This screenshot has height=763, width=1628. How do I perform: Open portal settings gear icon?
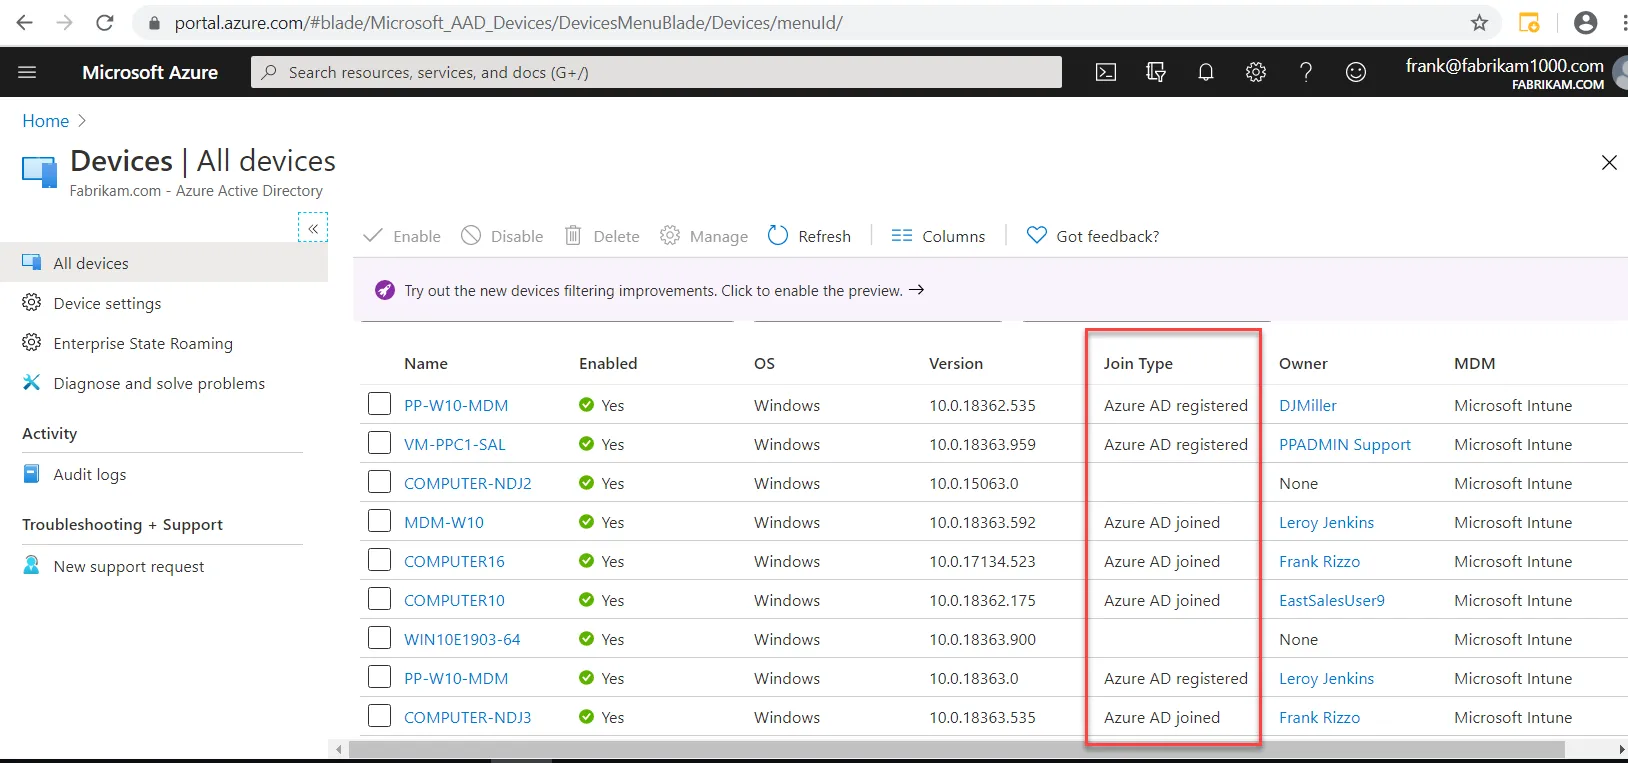point(1256,72)
